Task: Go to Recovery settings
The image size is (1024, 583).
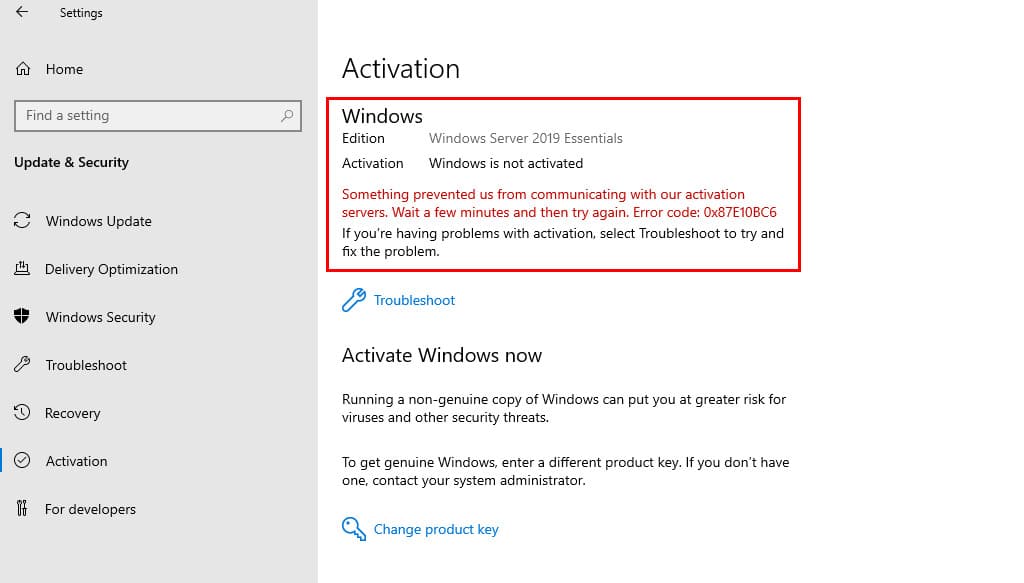Action: [x=72, y=413]
